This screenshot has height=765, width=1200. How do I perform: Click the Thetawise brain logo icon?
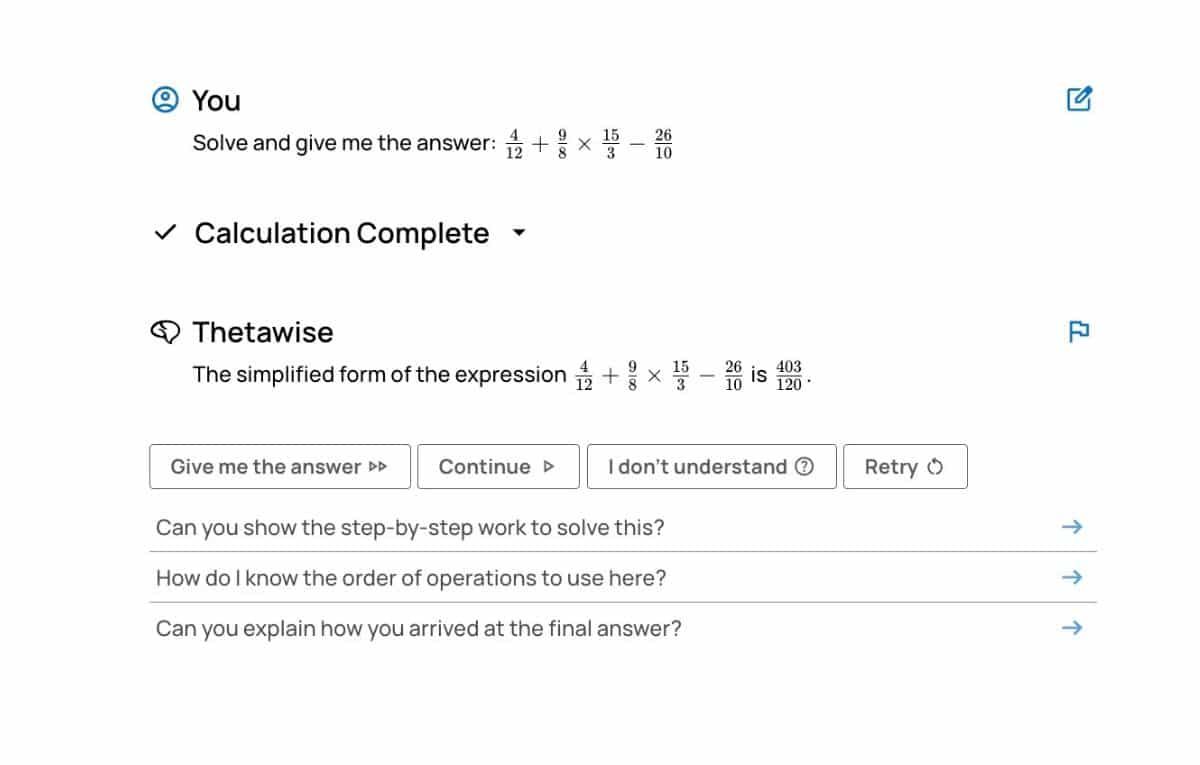pyautogui.click(x=165, y=332)
